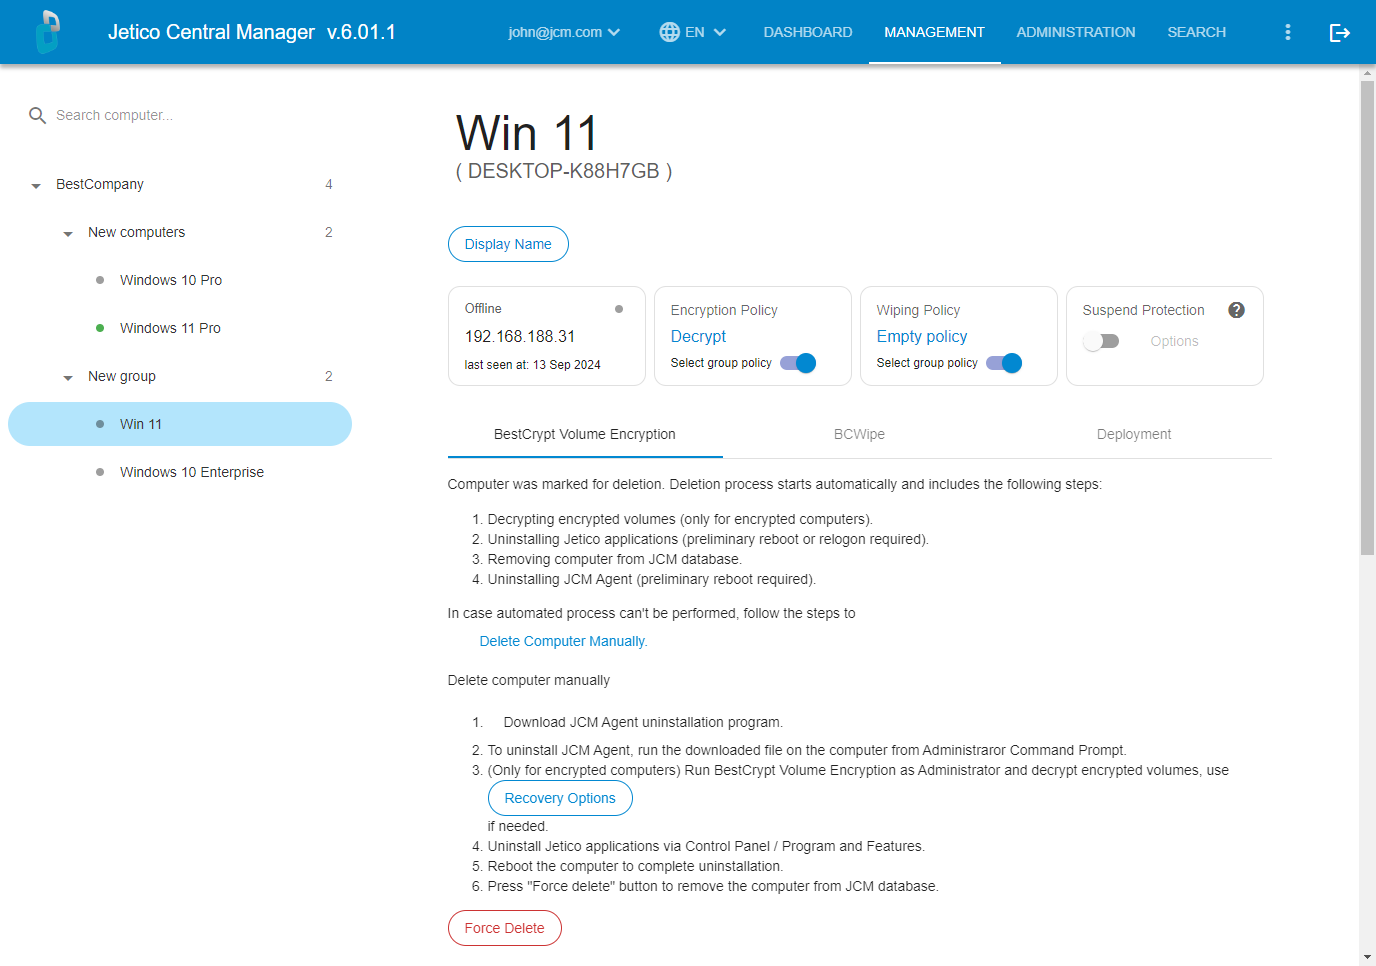This screenshot has width=1376, height=966.
Task: Open the DASHBOARD menu
Action: (x=808, y=32)
